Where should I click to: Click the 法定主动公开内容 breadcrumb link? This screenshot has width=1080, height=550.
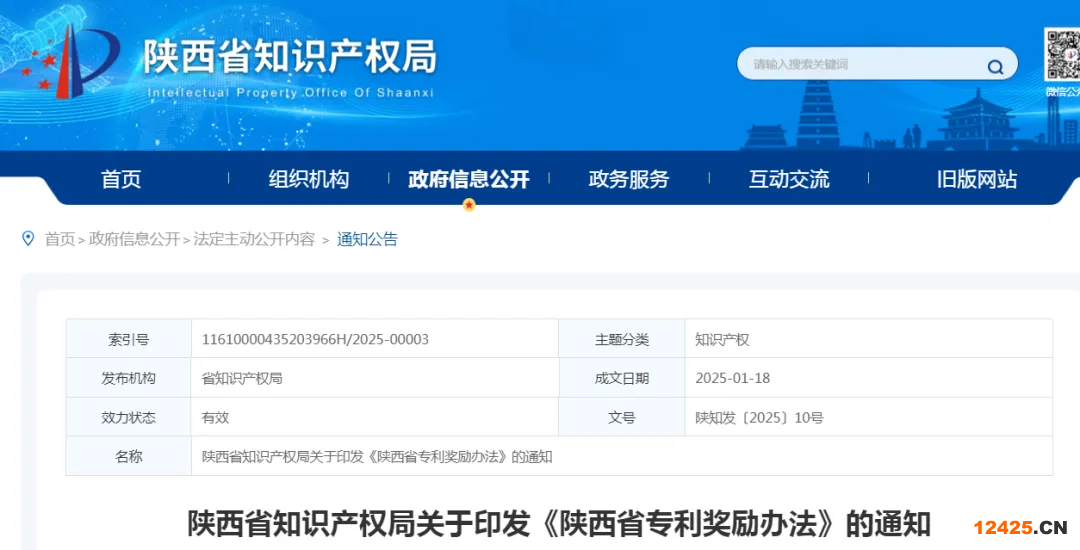click(254, 239)
